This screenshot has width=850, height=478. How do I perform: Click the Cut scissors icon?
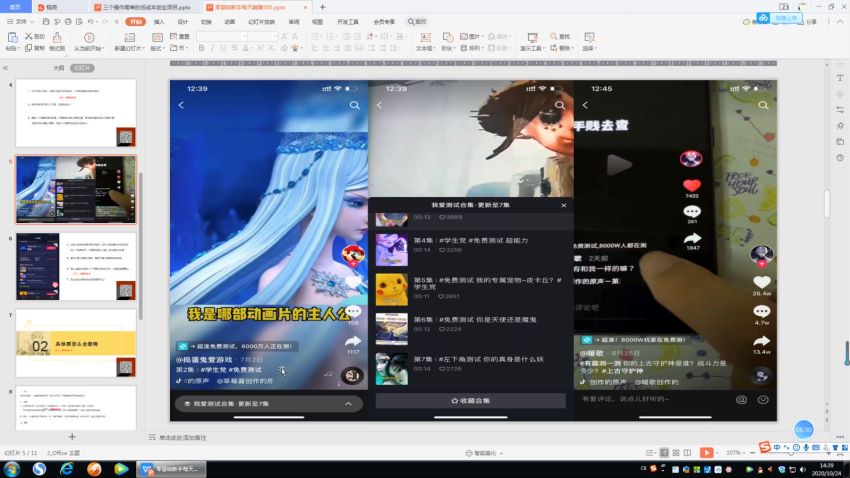[x=29, y=36]
